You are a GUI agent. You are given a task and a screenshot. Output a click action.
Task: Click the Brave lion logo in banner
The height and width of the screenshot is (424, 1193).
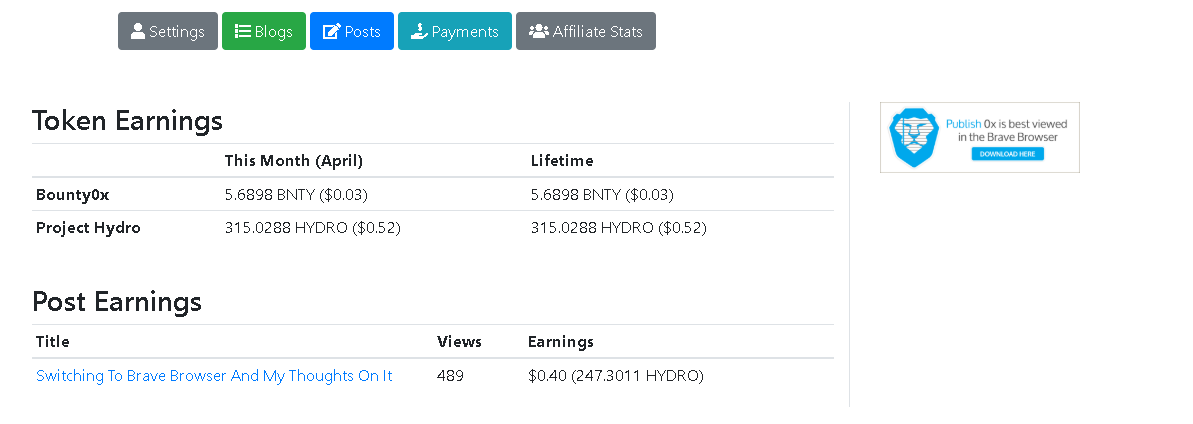tap(914, 137)
